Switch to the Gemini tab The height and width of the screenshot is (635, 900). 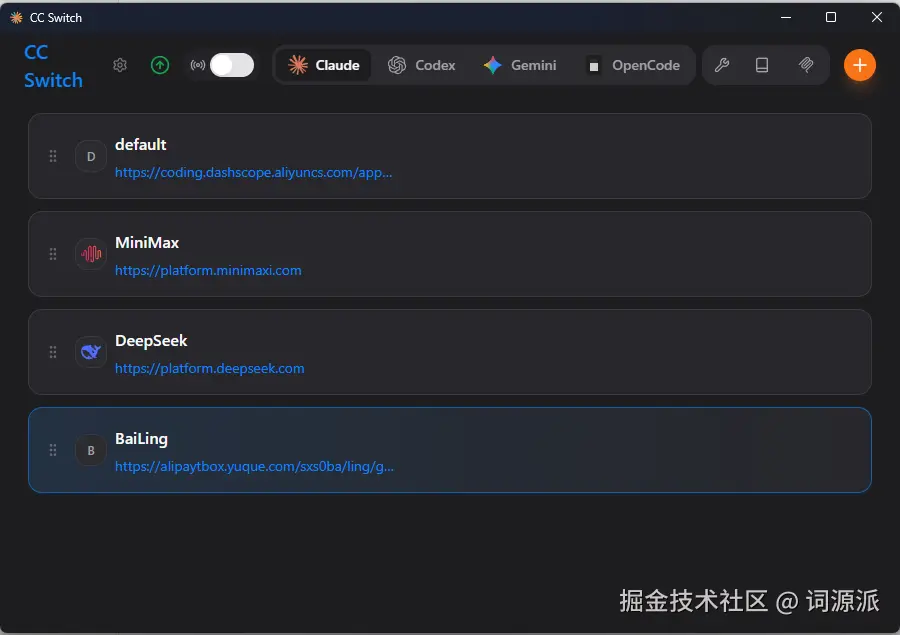pos(520,65)
